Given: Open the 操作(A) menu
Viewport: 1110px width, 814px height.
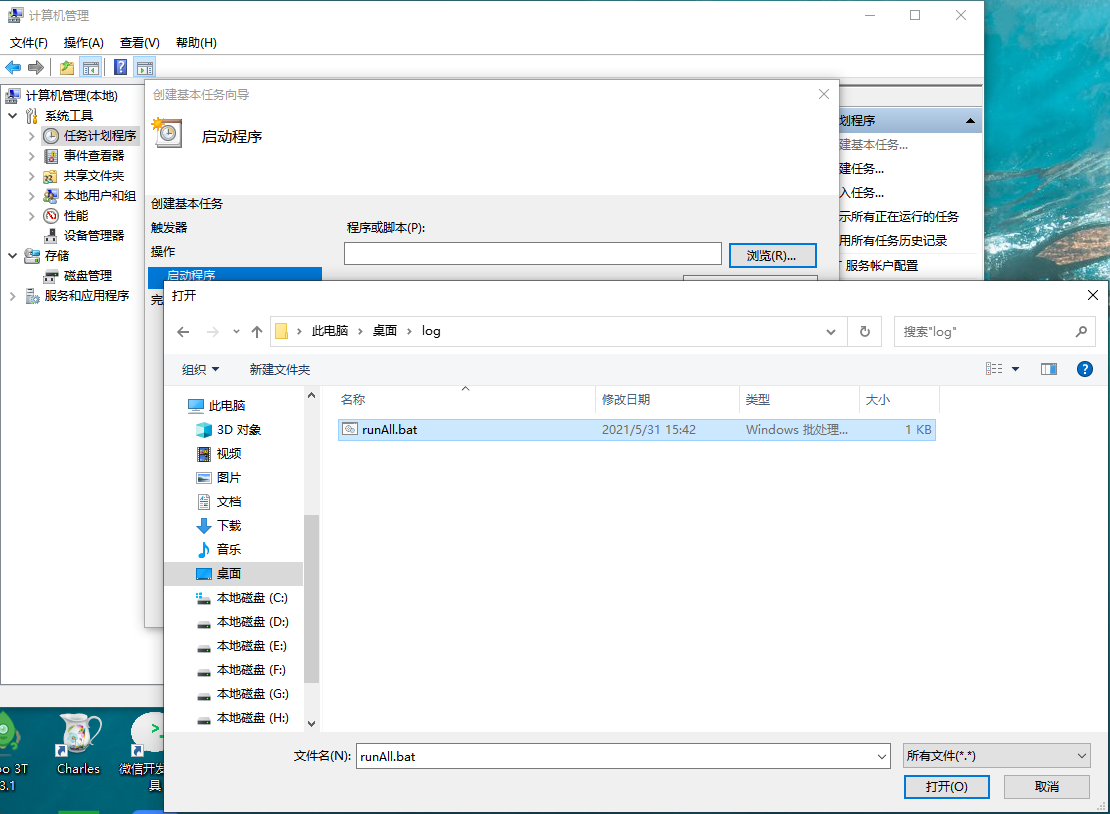Looking at the screenshot, I should pyautogui.click(x=84, y=42).
